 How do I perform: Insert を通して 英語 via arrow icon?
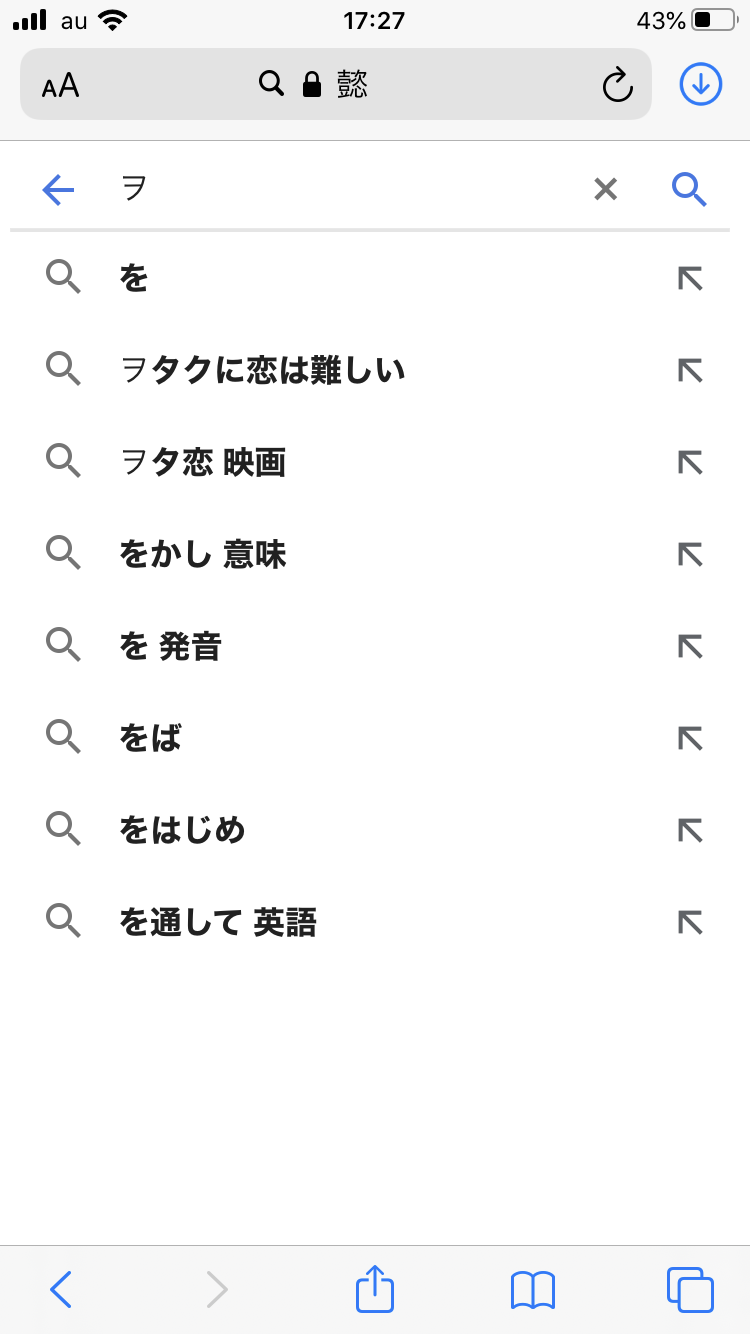coord(690,922)
